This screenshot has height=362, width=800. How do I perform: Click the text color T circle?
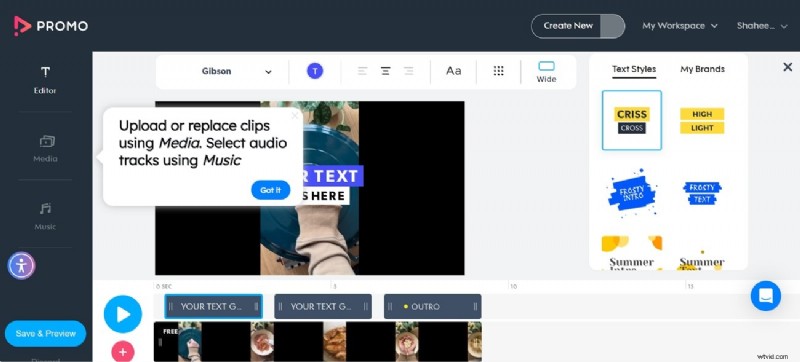315,71
